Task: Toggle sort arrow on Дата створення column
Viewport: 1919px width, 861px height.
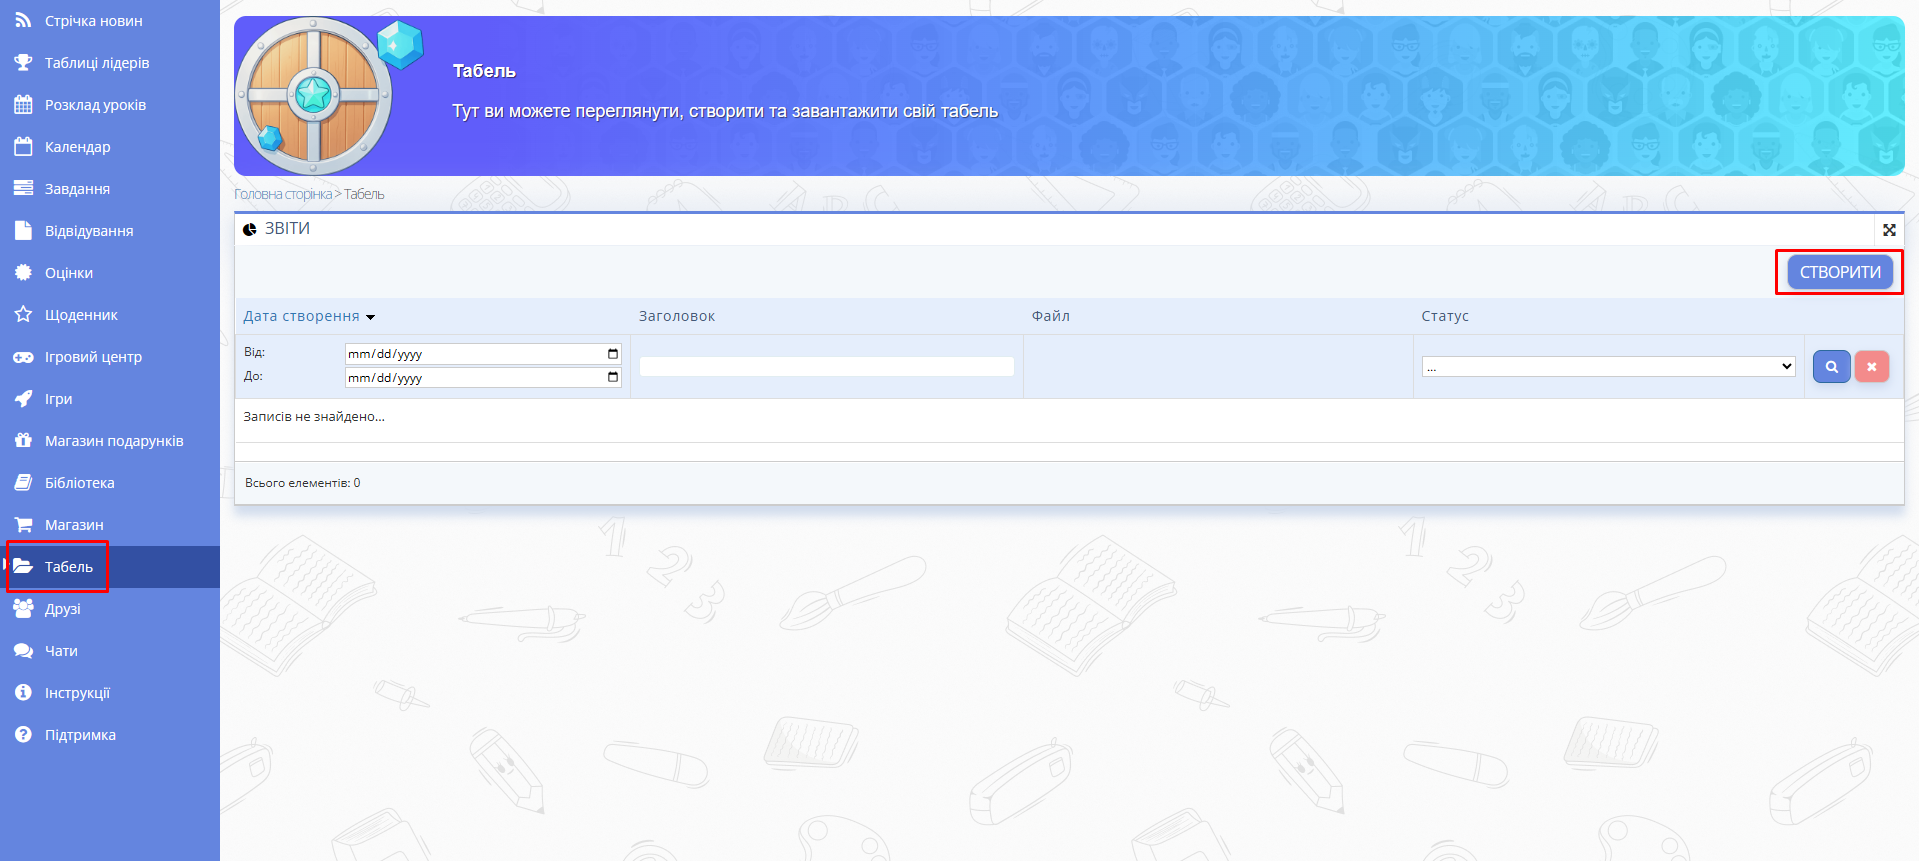Action: [370, 317]
